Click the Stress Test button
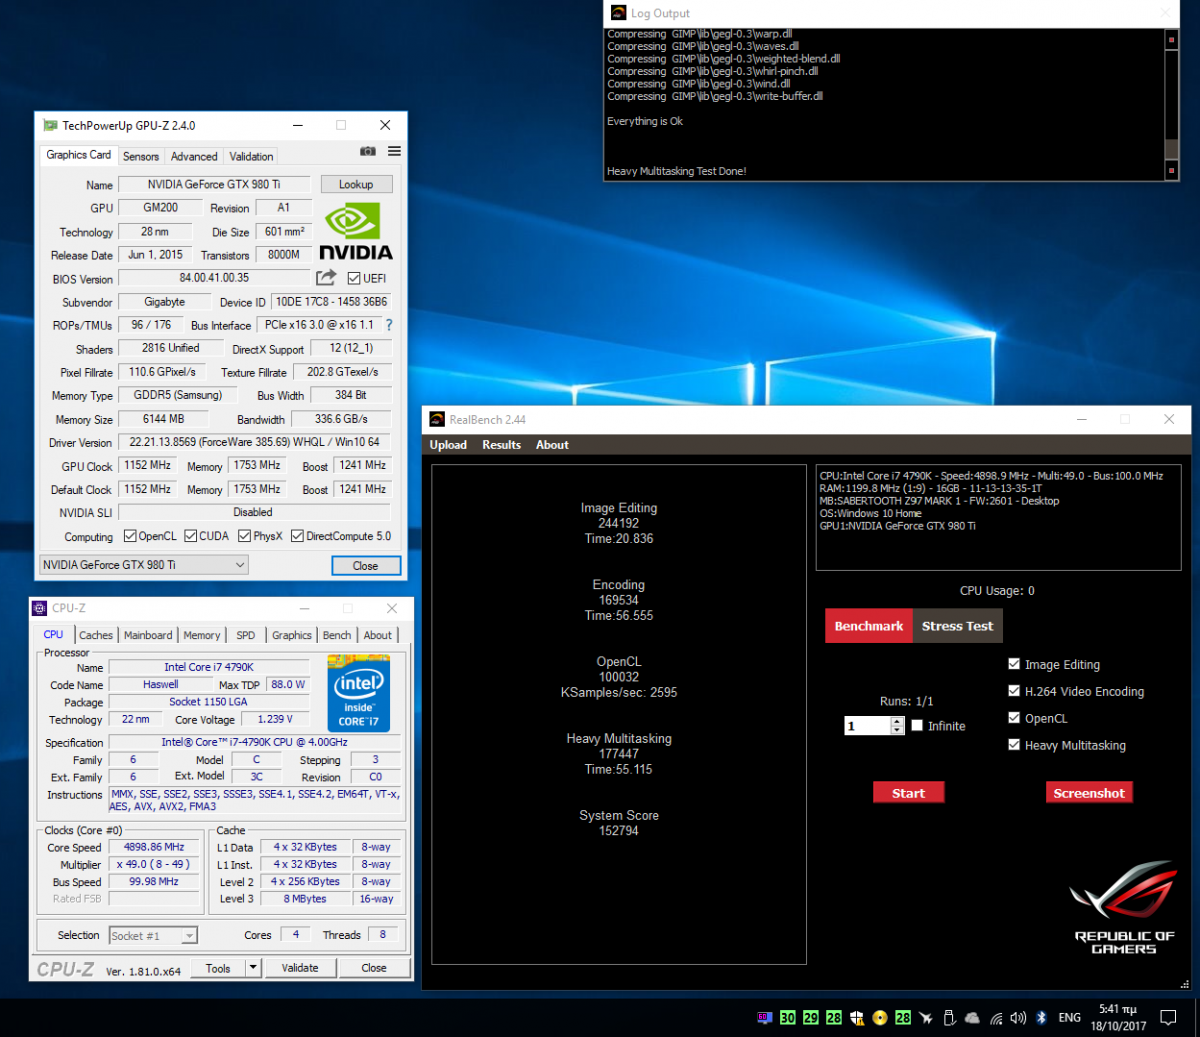 click(x=957, y=626)
